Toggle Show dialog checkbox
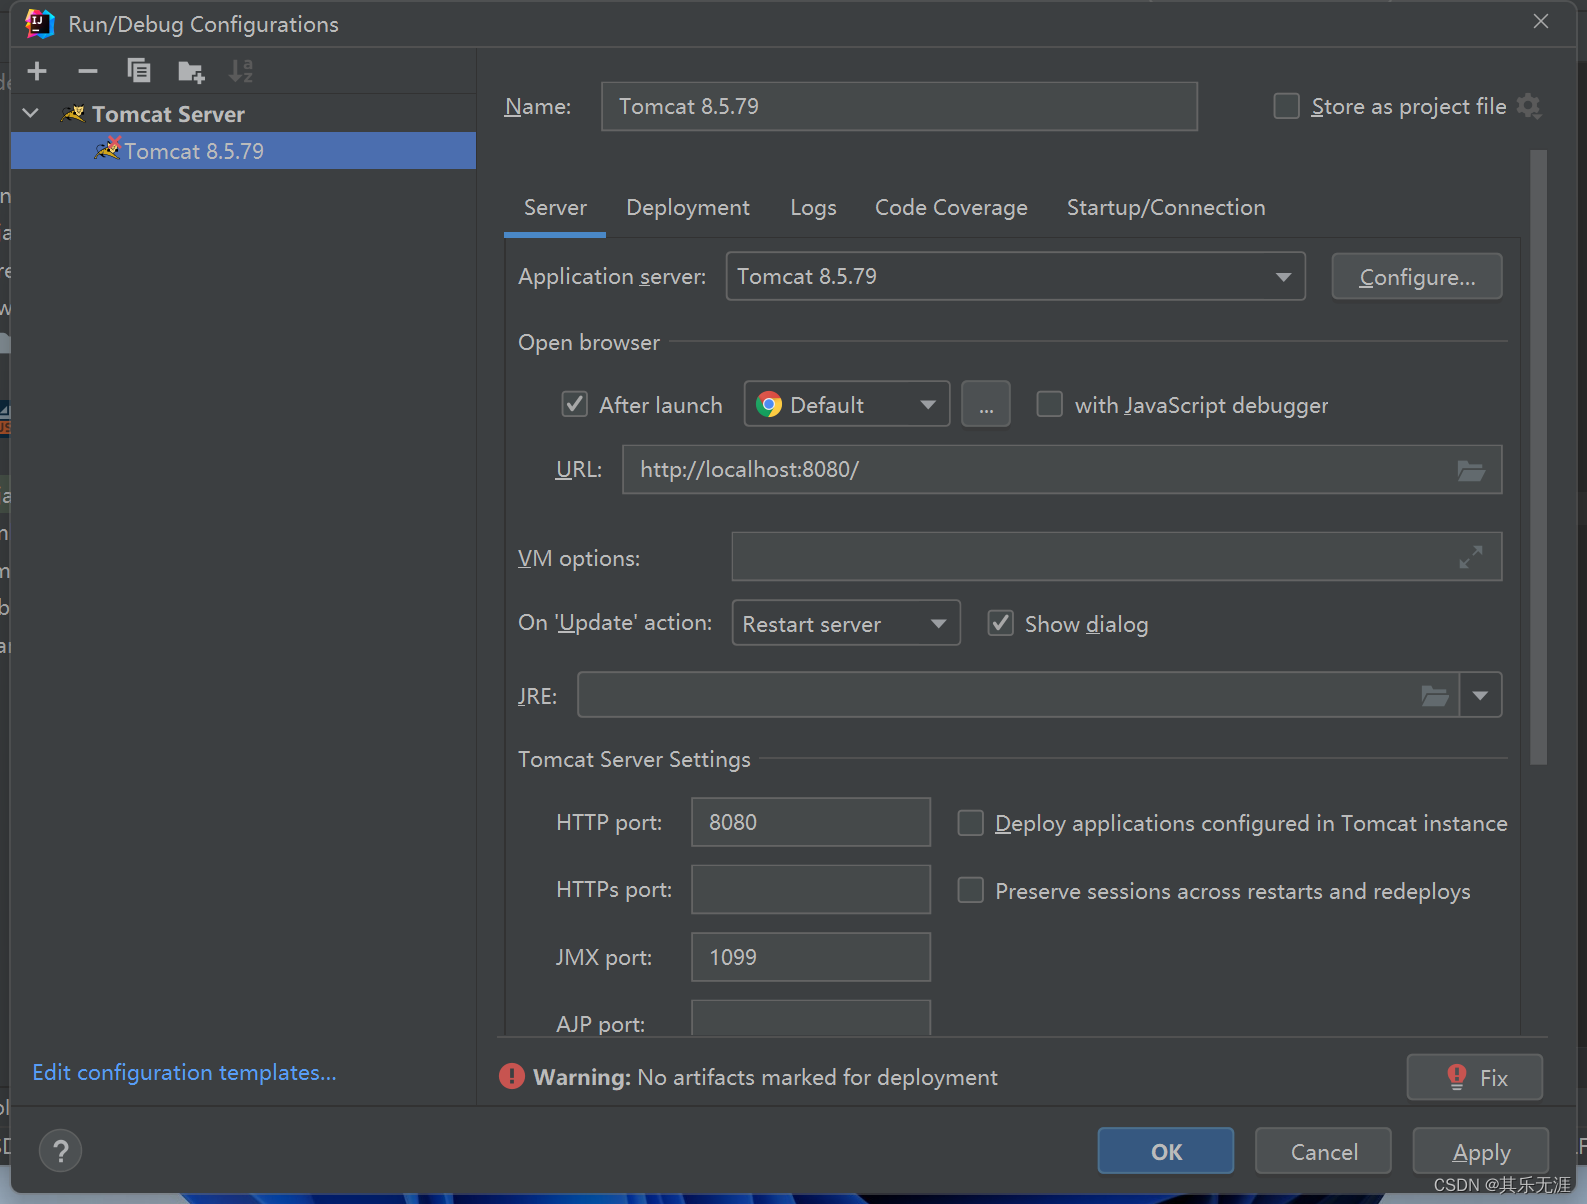Screen dimensions: 1587x1204 point(1001,623)
